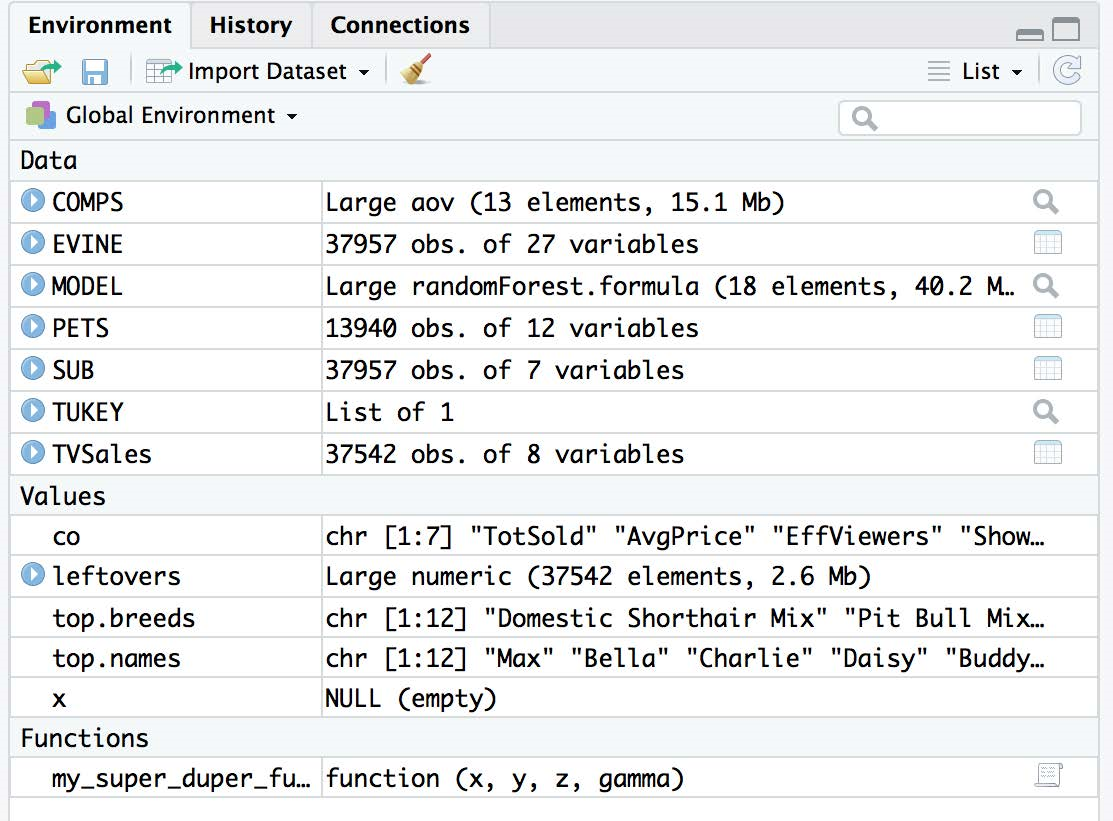The height and width of the screenshot is (821, 1113).
Task: View EVINE data table grid icon
Action: tap(1047, 243)
